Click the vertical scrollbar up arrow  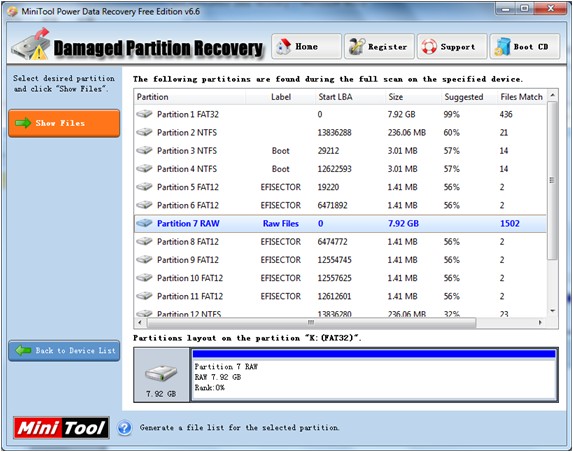tap(553, 95)
